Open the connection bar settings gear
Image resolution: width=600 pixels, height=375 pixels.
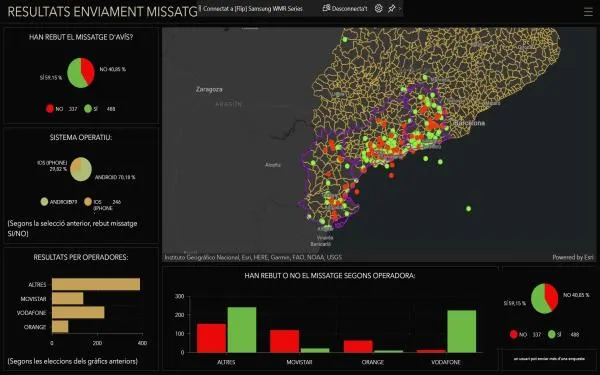(x=378, y=8)
